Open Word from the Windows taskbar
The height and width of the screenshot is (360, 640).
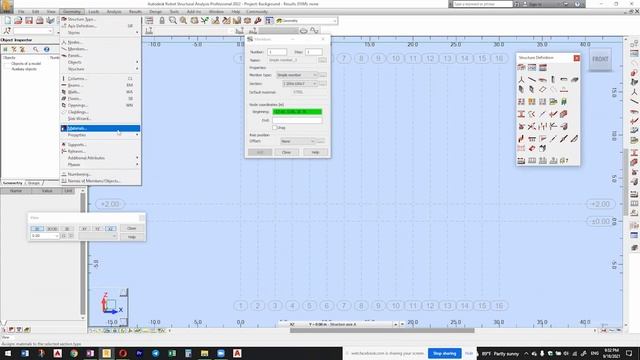(x=25, y=353)
